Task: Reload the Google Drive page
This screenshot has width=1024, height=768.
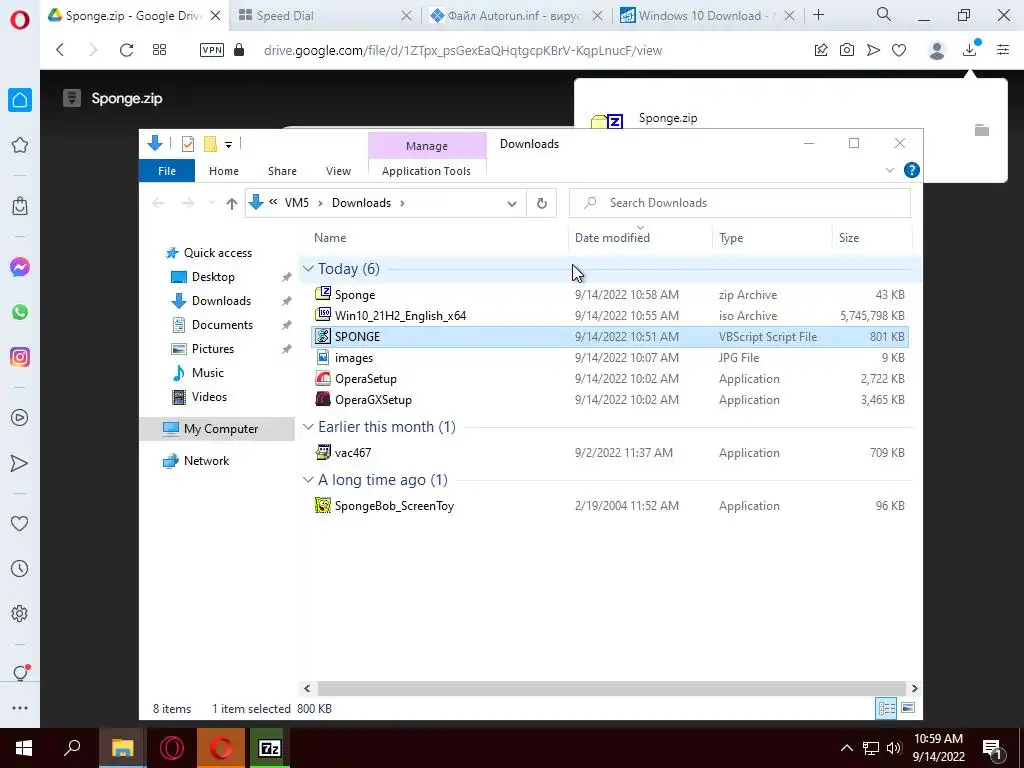Action: click(x=126, y=50)
